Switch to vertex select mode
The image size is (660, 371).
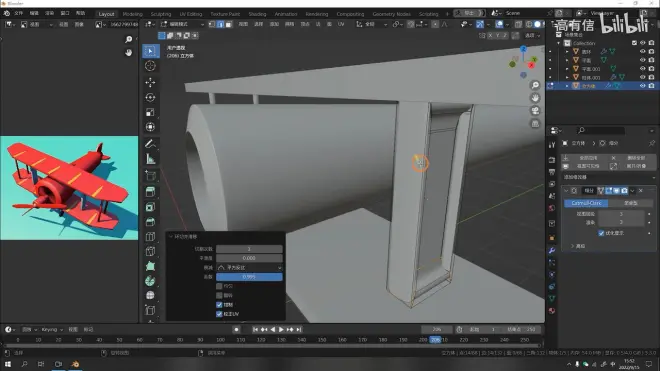[212, 24]
